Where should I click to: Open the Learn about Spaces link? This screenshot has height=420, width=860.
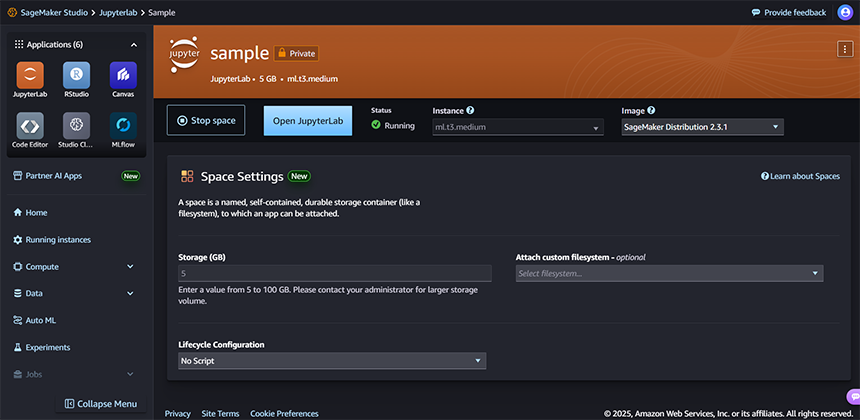tap(800, 176)
